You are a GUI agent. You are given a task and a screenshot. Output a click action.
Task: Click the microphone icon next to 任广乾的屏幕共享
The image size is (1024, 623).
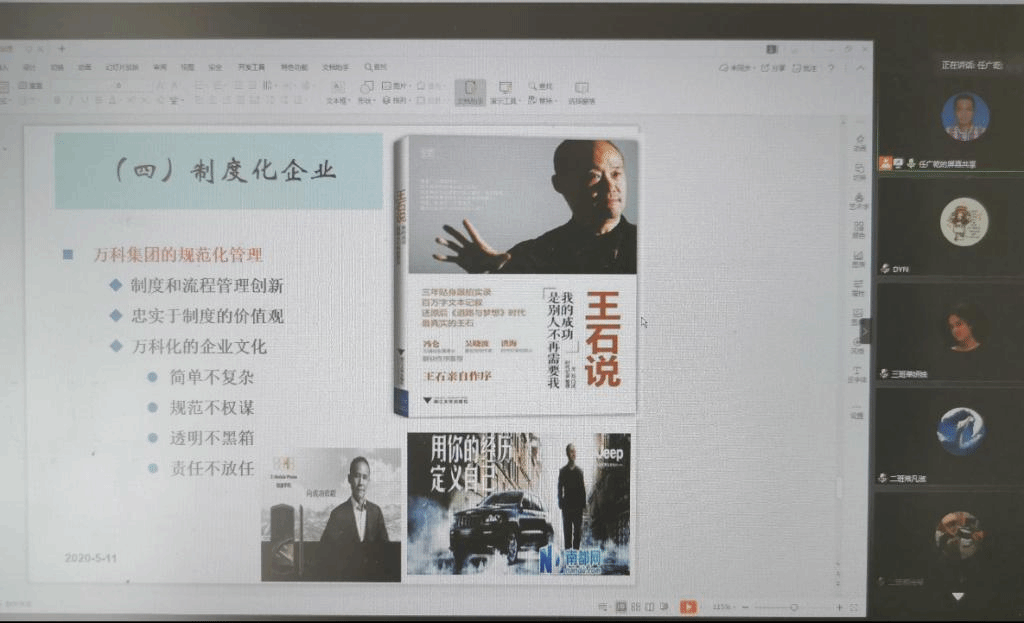(911, 163)
